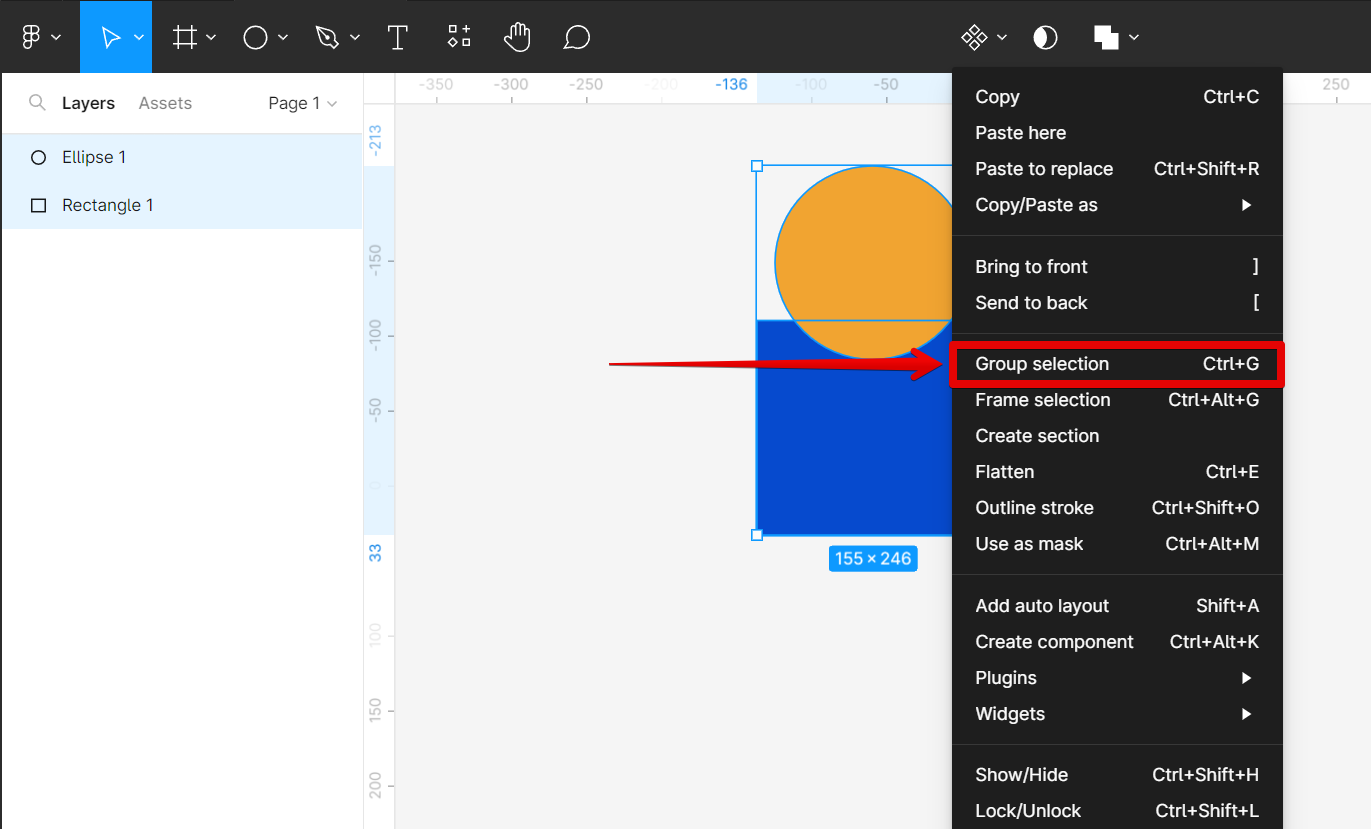Open the Resources tool
The height and width of the screenshot is (829, 1371).
[x=459, y=37]
